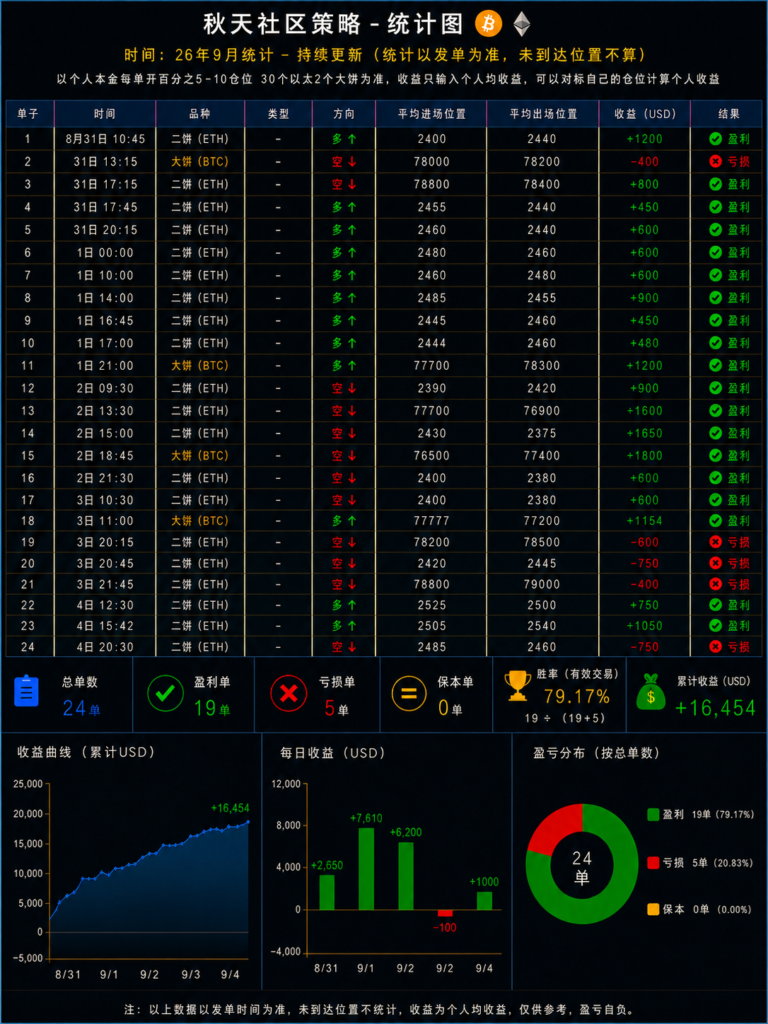Click green check icon in row 23 result
This screenshot has width=768, height=1024.
715,626
